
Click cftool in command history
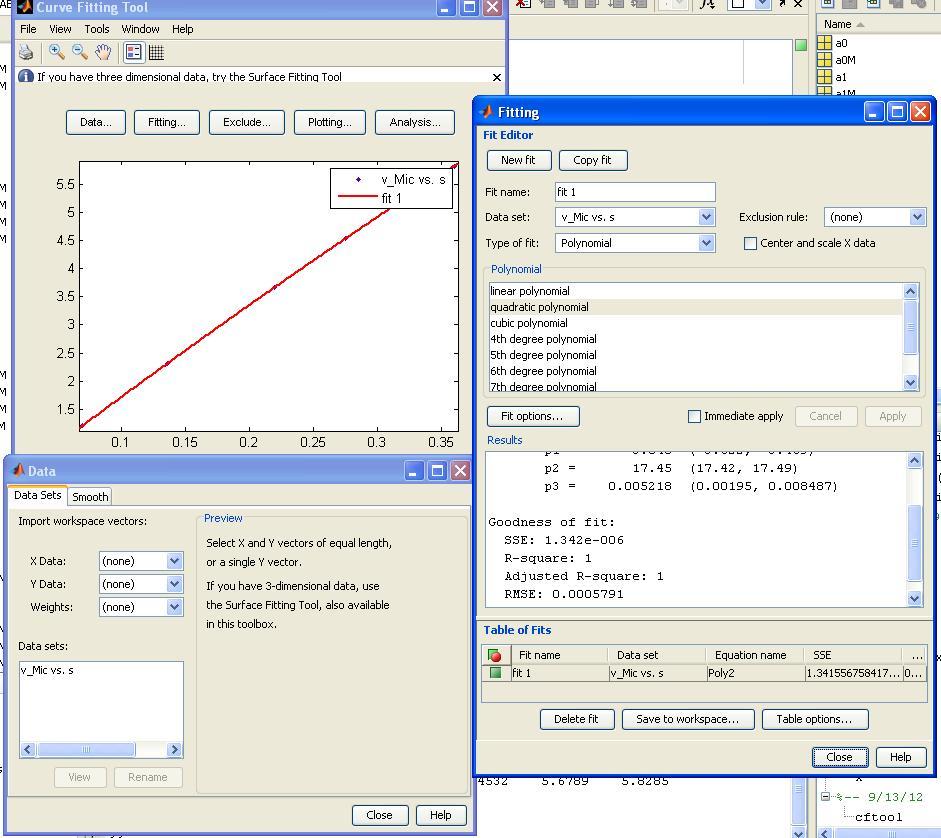(x=879, y=816)
